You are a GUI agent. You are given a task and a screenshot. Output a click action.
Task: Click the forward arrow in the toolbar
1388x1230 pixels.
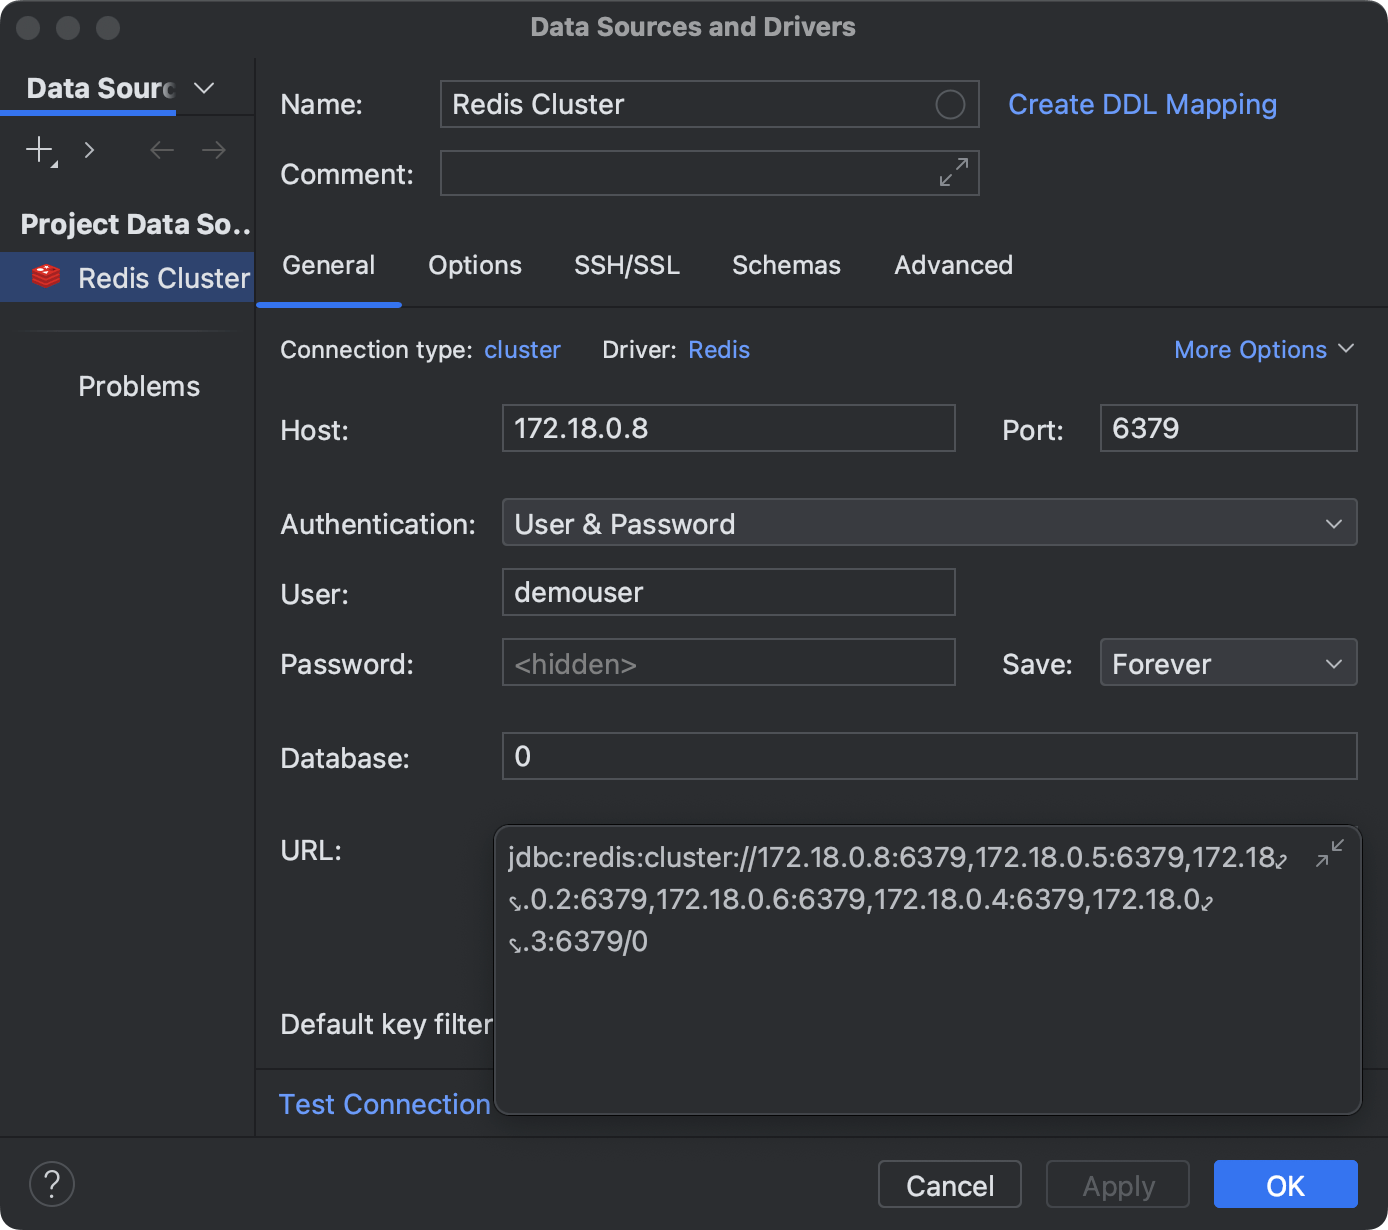tap(213, 150)
